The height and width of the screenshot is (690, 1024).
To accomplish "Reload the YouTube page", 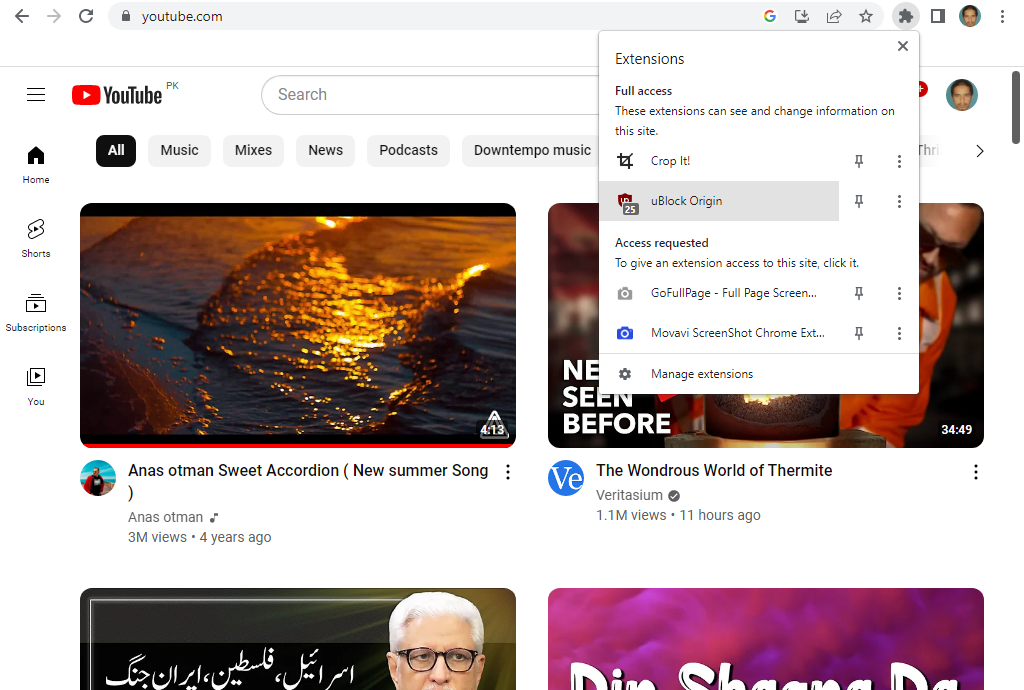I will pos(86,16).
